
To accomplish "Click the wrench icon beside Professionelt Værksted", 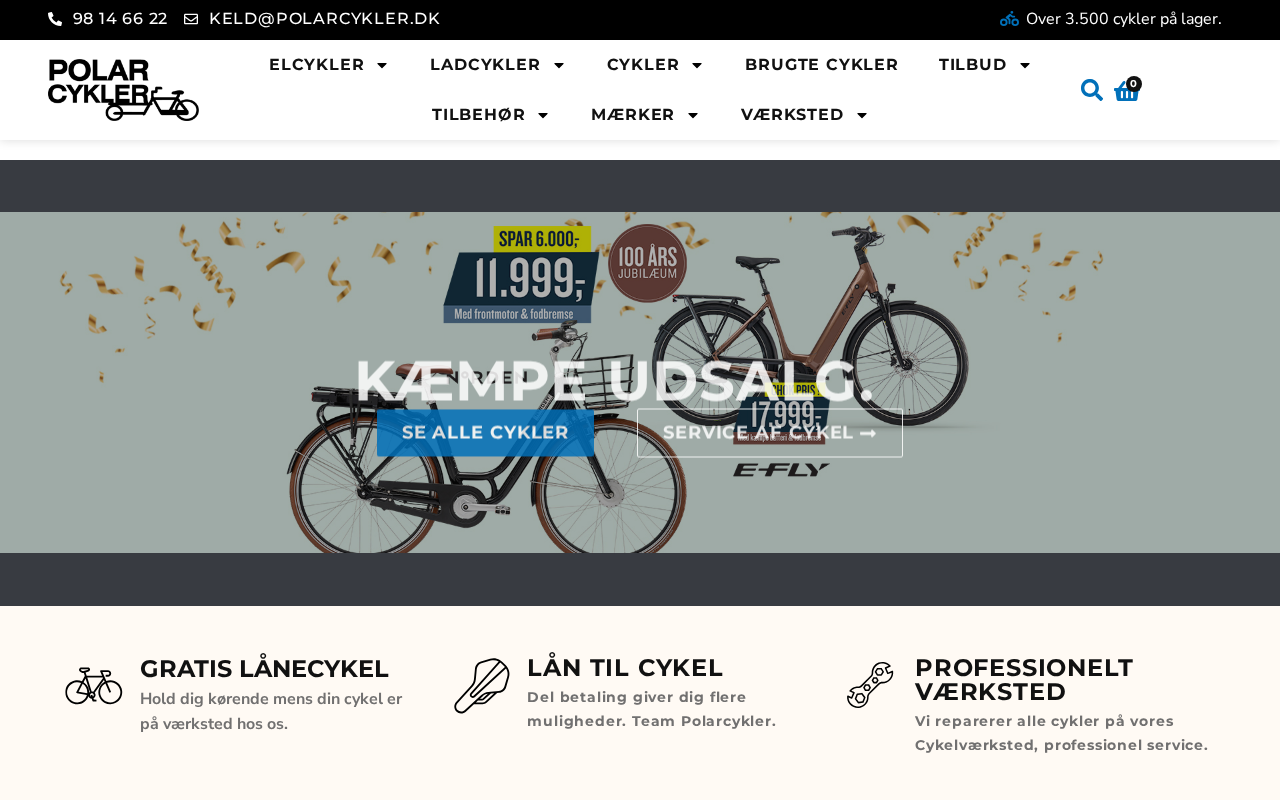I will (870, 685).
